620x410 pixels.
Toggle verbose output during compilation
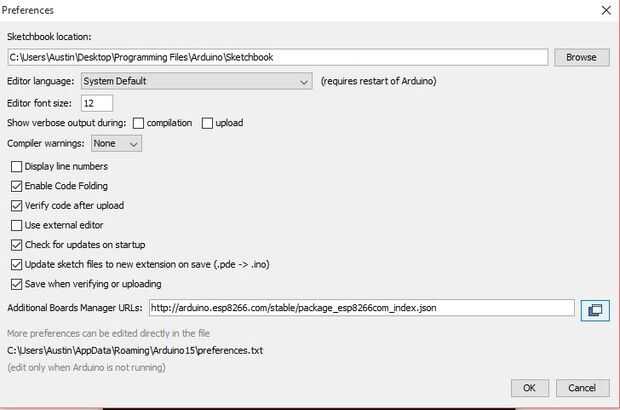pyautogui.click(x=138, y=123)
